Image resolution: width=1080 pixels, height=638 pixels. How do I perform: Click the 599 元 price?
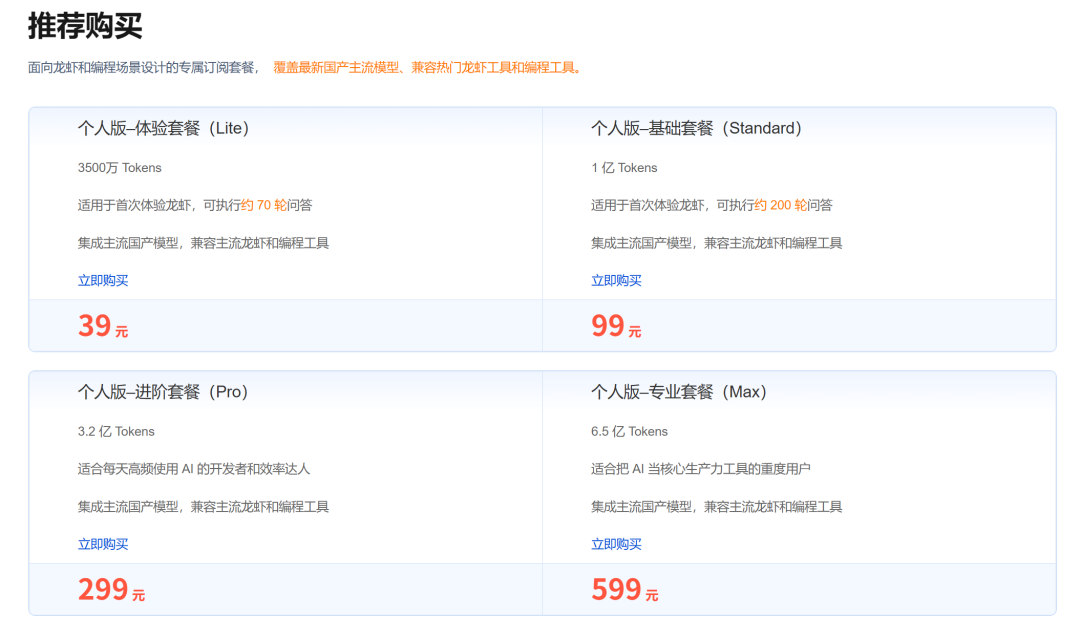click(624, 590)
